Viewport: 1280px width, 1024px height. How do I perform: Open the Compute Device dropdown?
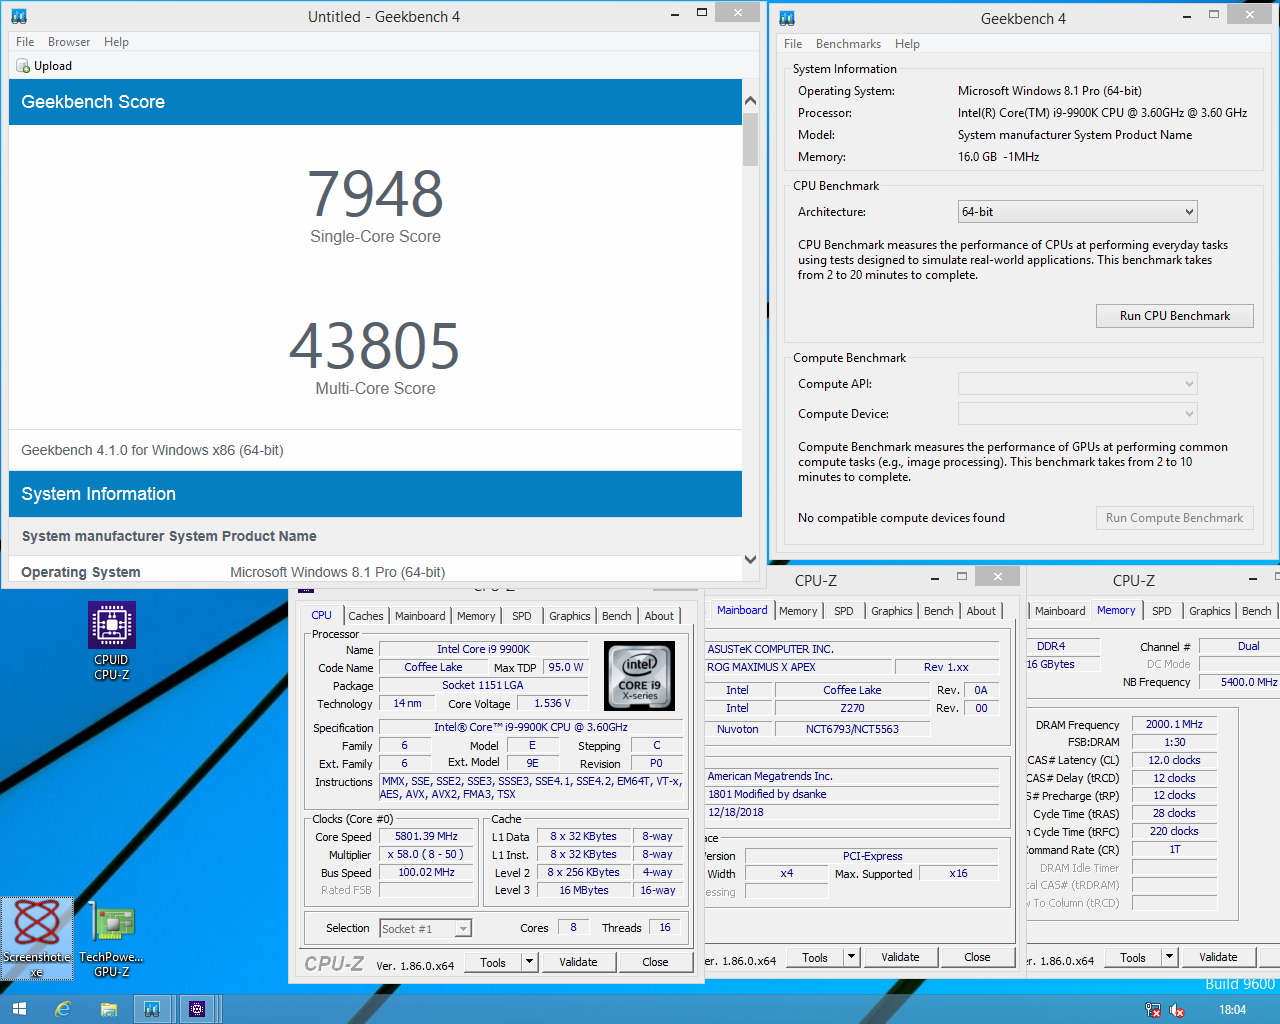tap(1077, 414)
